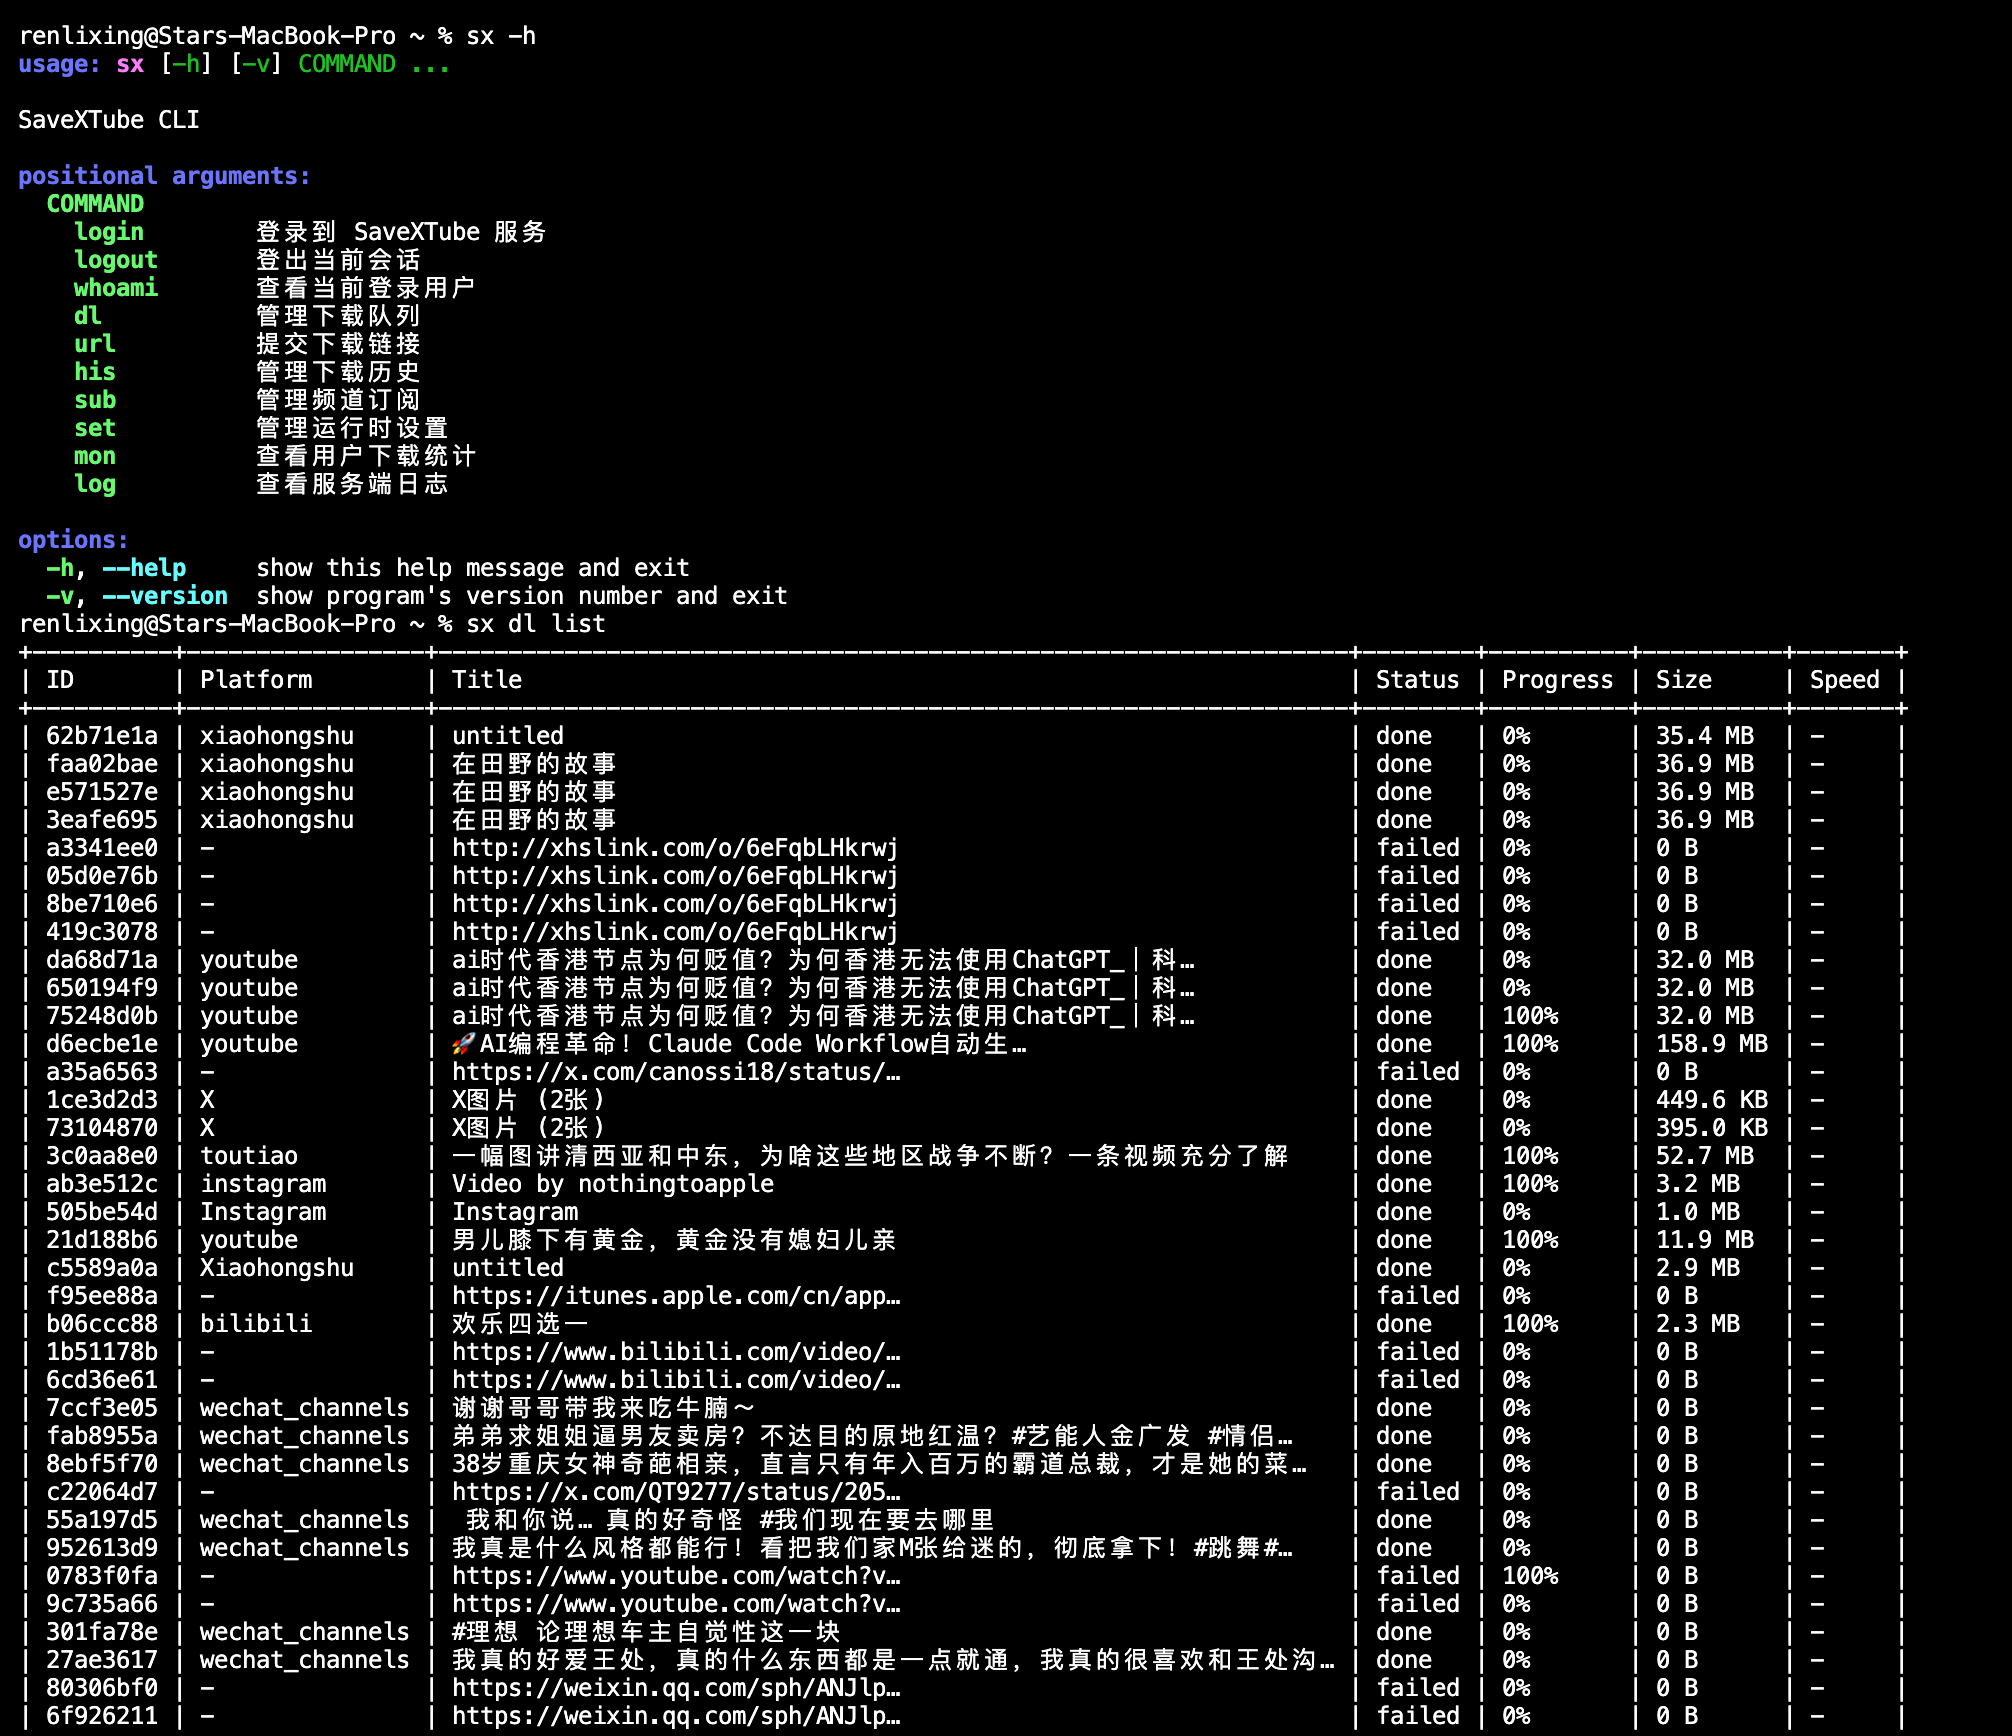Click the ID '3c0aa8e0' cell

pos(102,1156)
